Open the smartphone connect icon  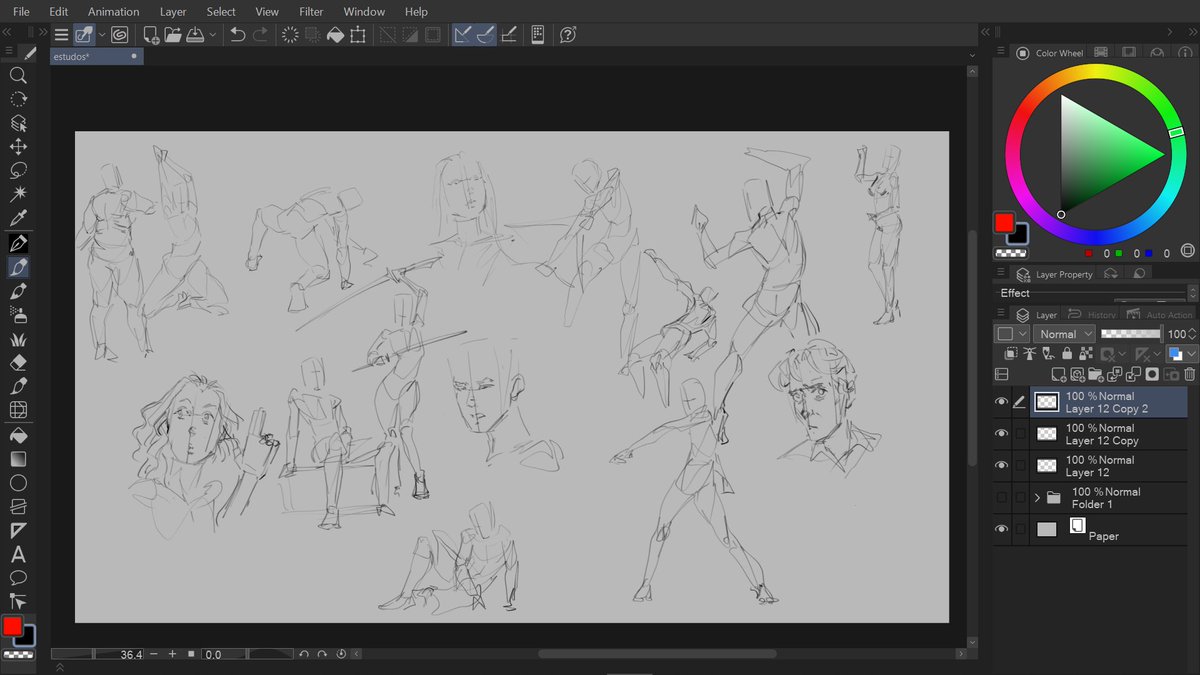(x=537, y=35)
